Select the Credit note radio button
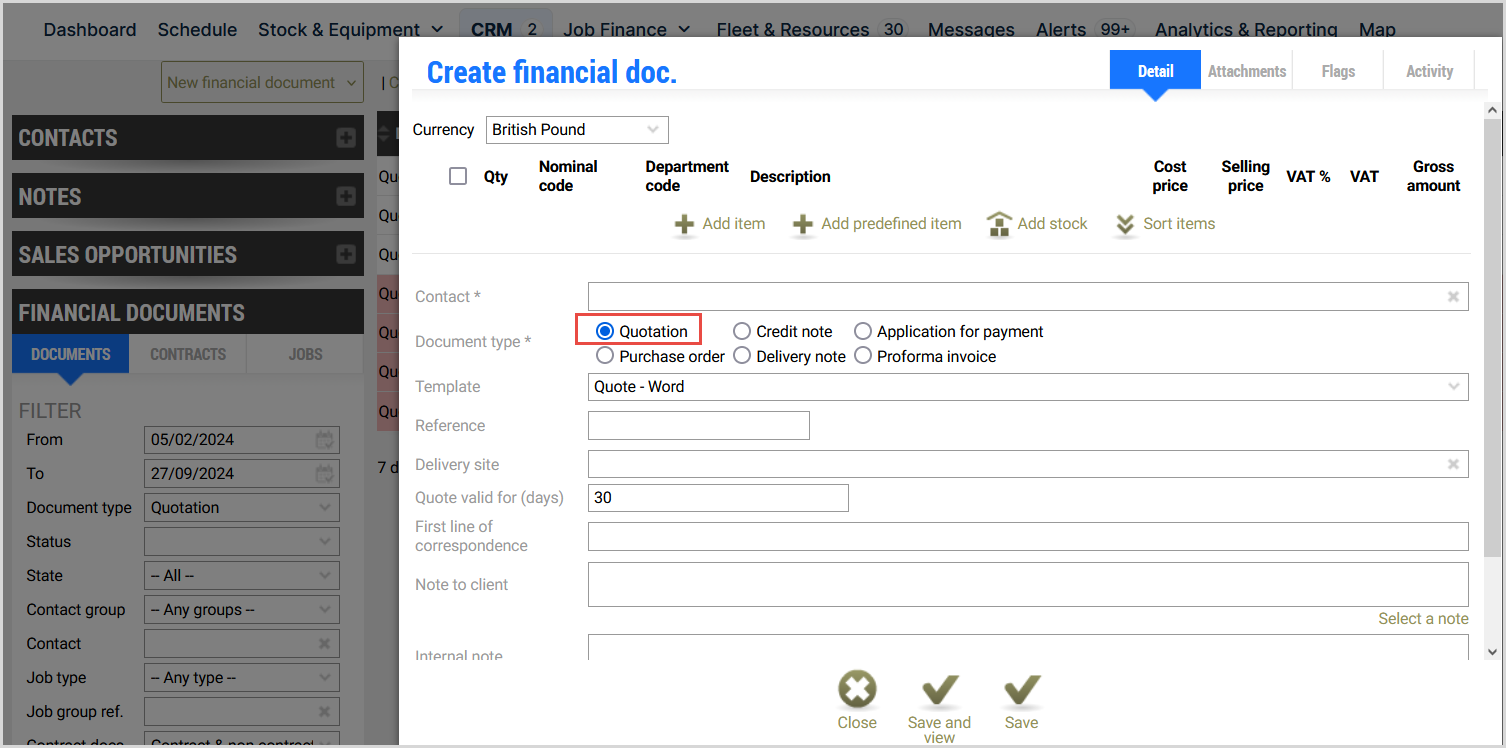1506x748 pixels. coord(742,331)
